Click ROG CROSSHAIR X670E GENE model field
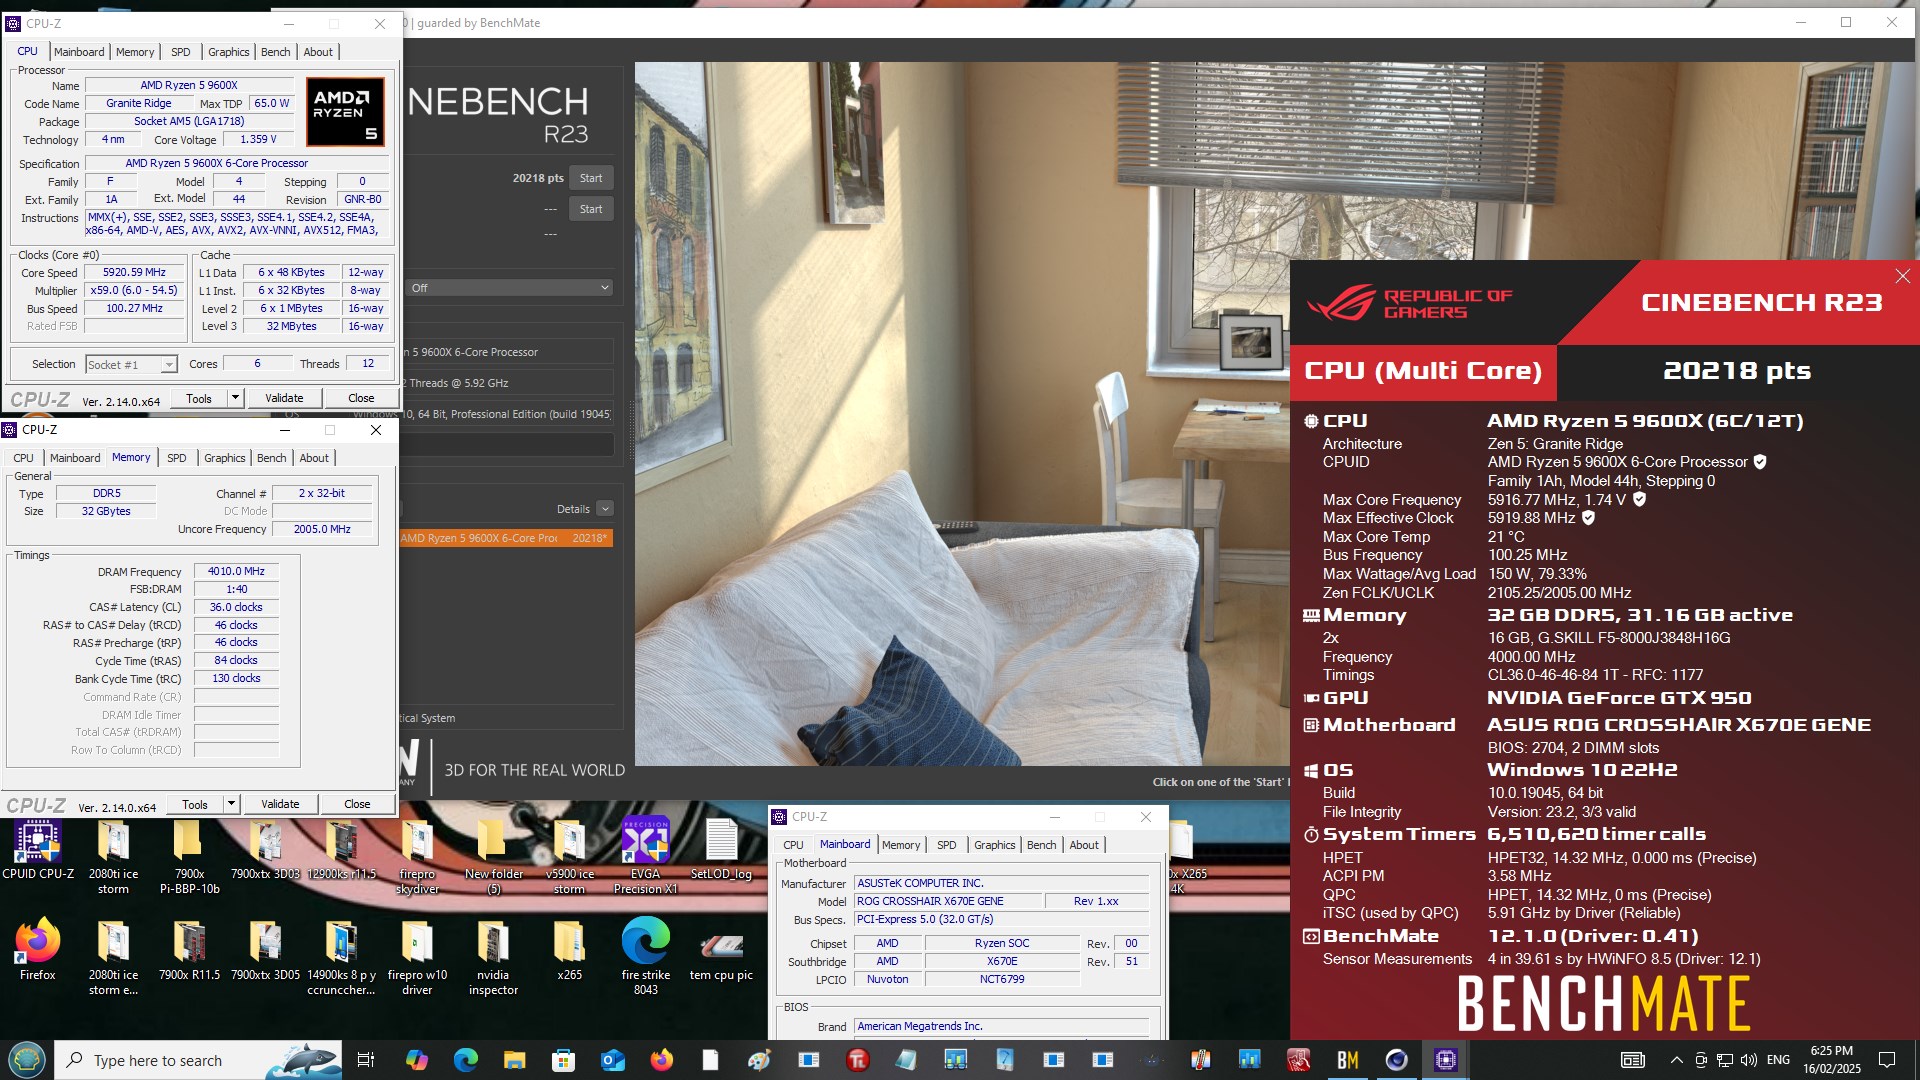The height and width of the screenshot is (1080, 1920). (947, 901)
